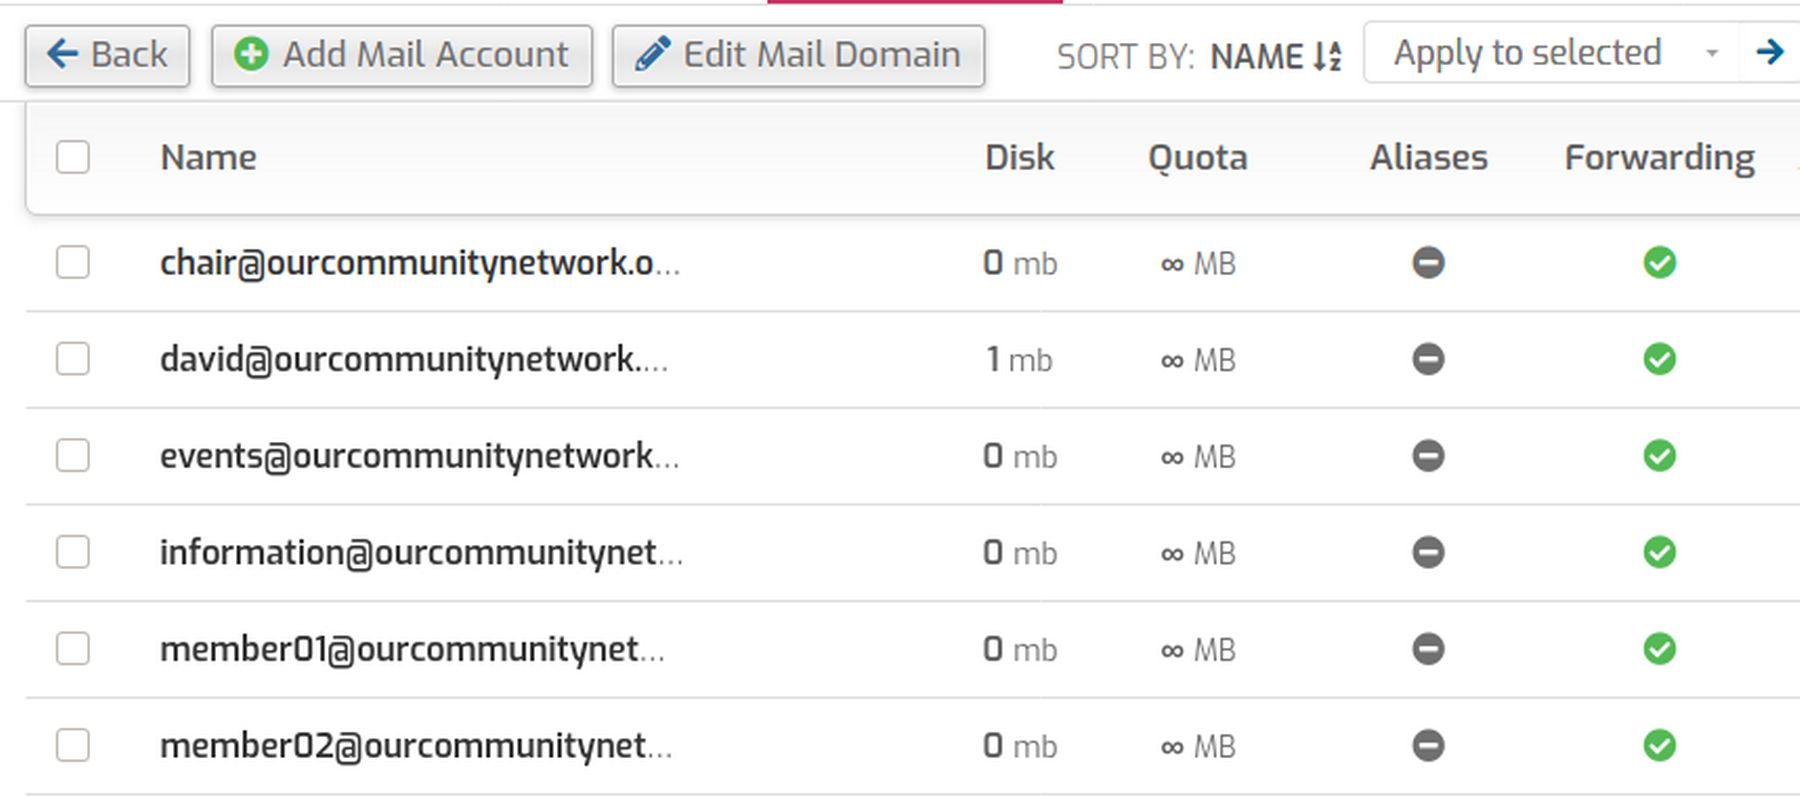The image size is (1800, 798).
Task: Click the aliases minus icon in member02 row
Action: click(1428, 745)
